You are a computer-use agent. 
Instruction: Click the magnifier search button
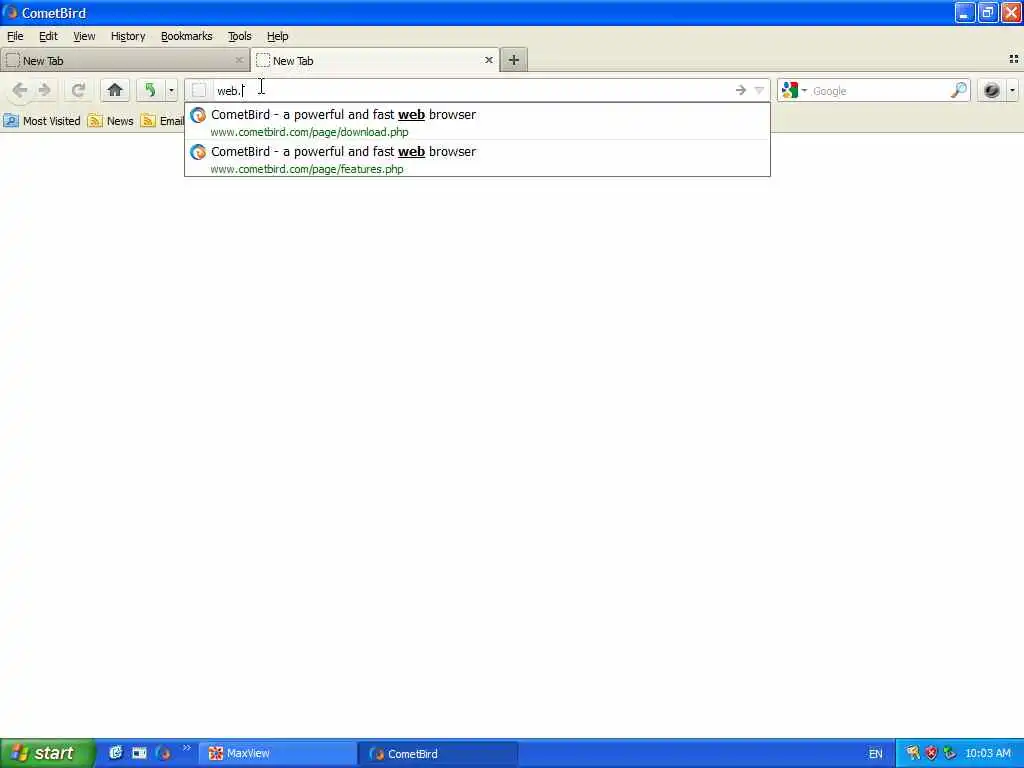pos(958,90)
